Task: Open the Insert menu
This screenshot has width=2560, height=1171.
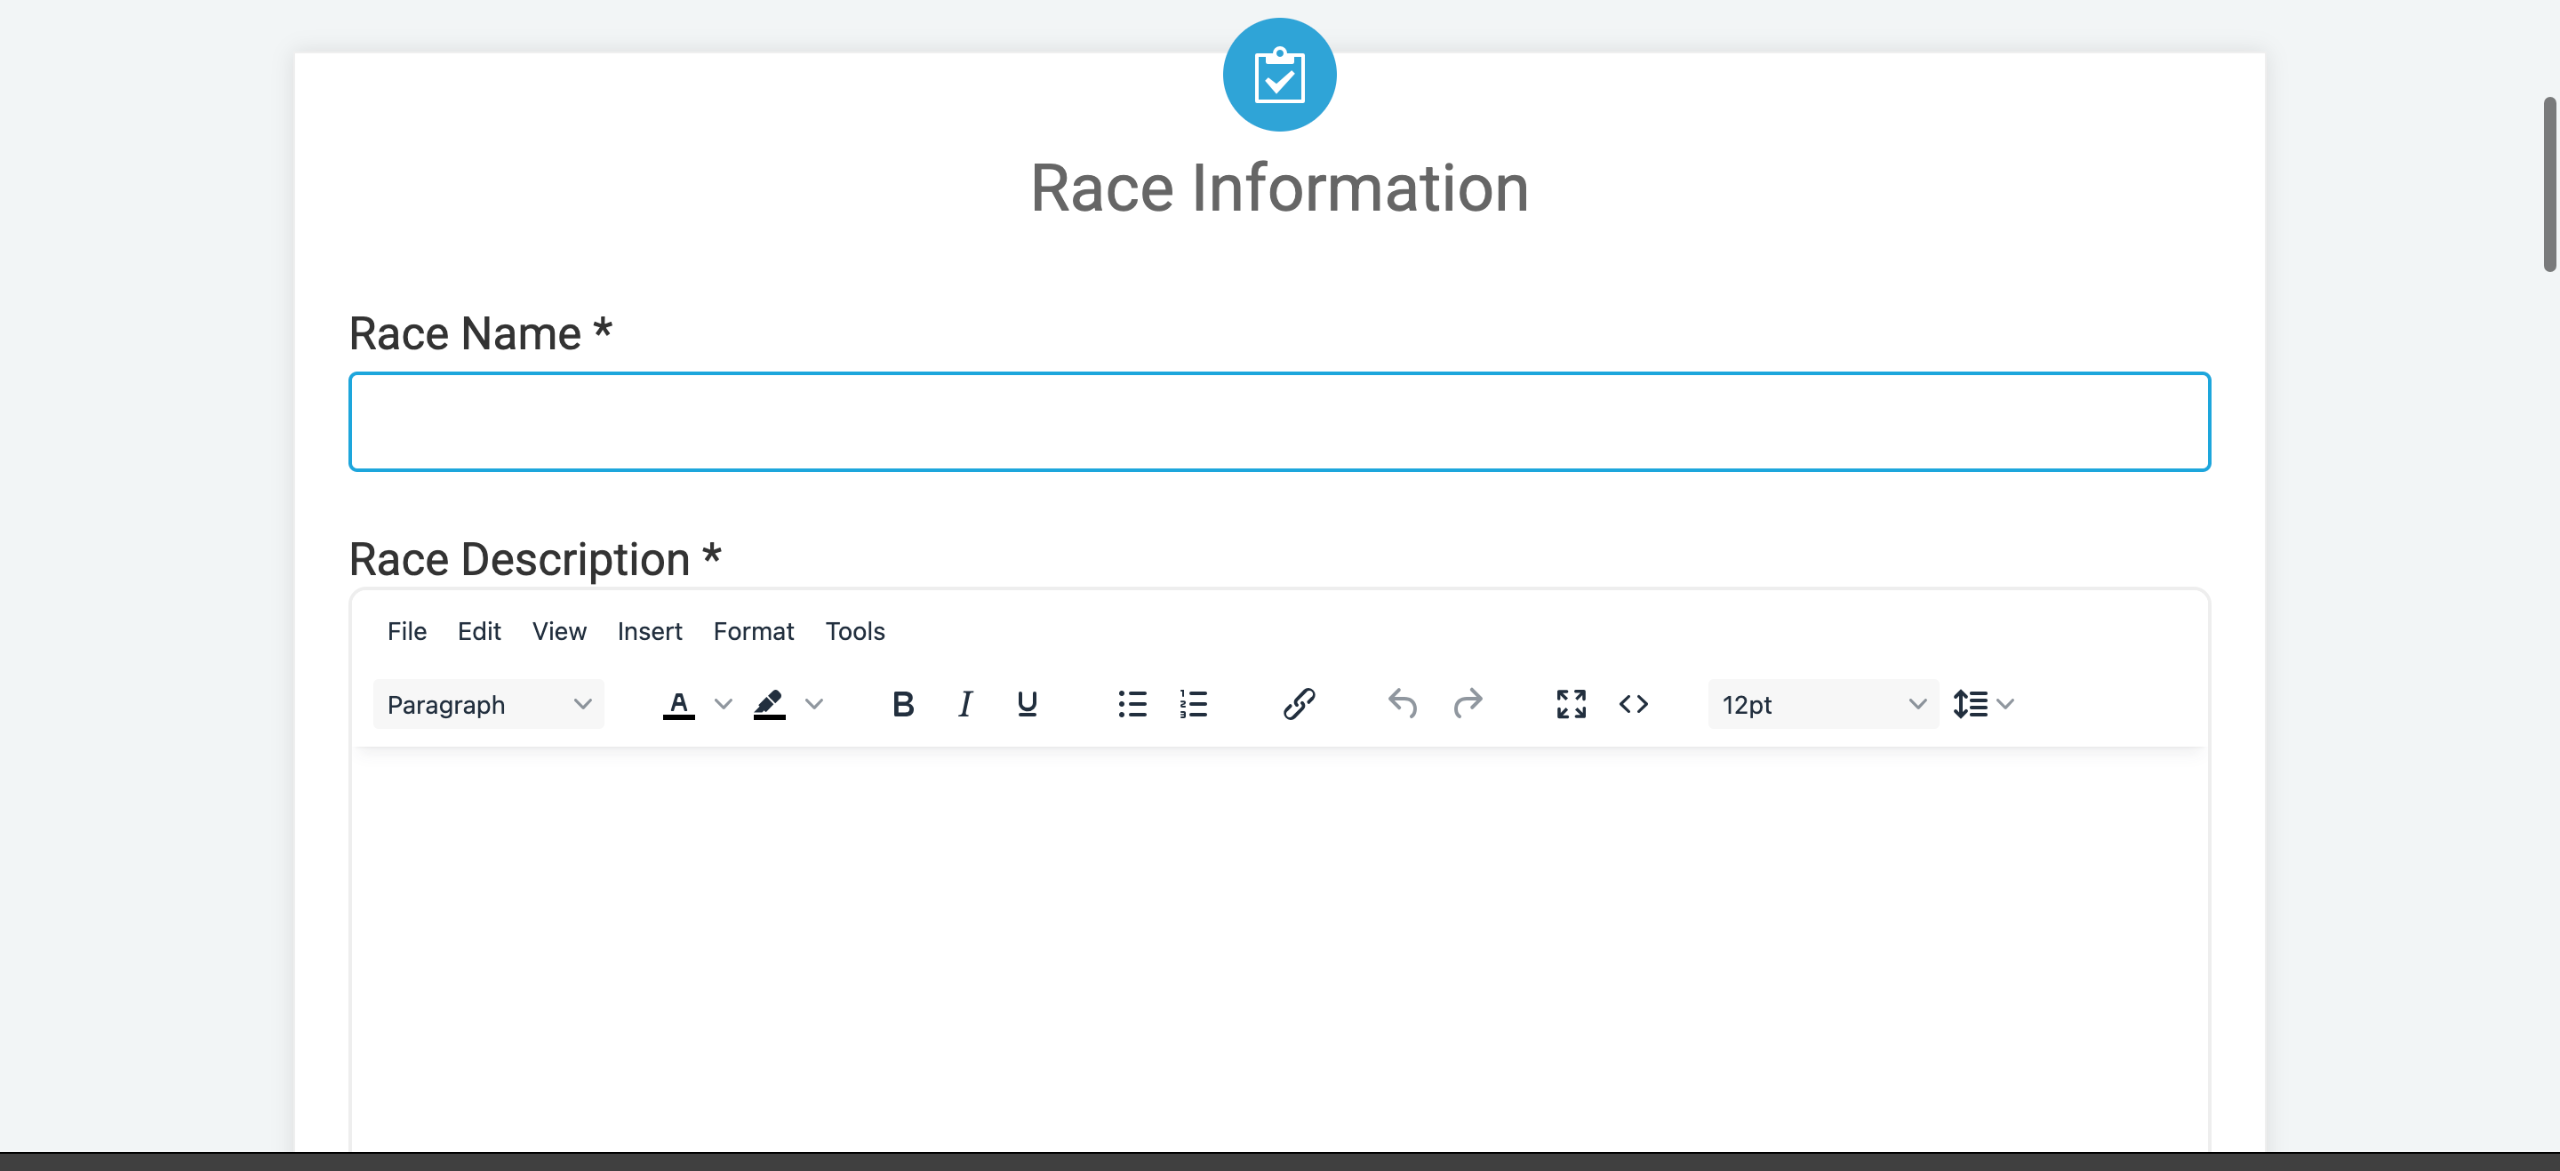Action: (x=649, y=631)
